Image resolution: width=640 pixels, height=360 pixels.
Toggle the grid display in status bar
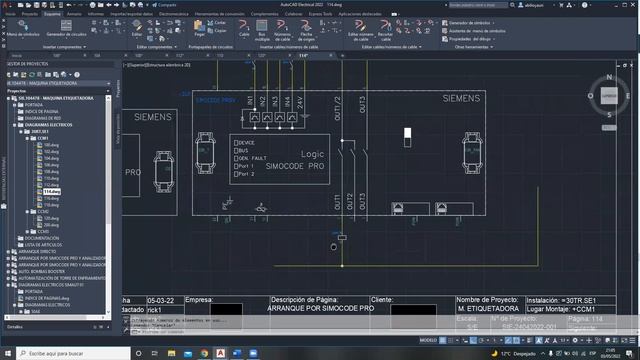click(442, 340)
